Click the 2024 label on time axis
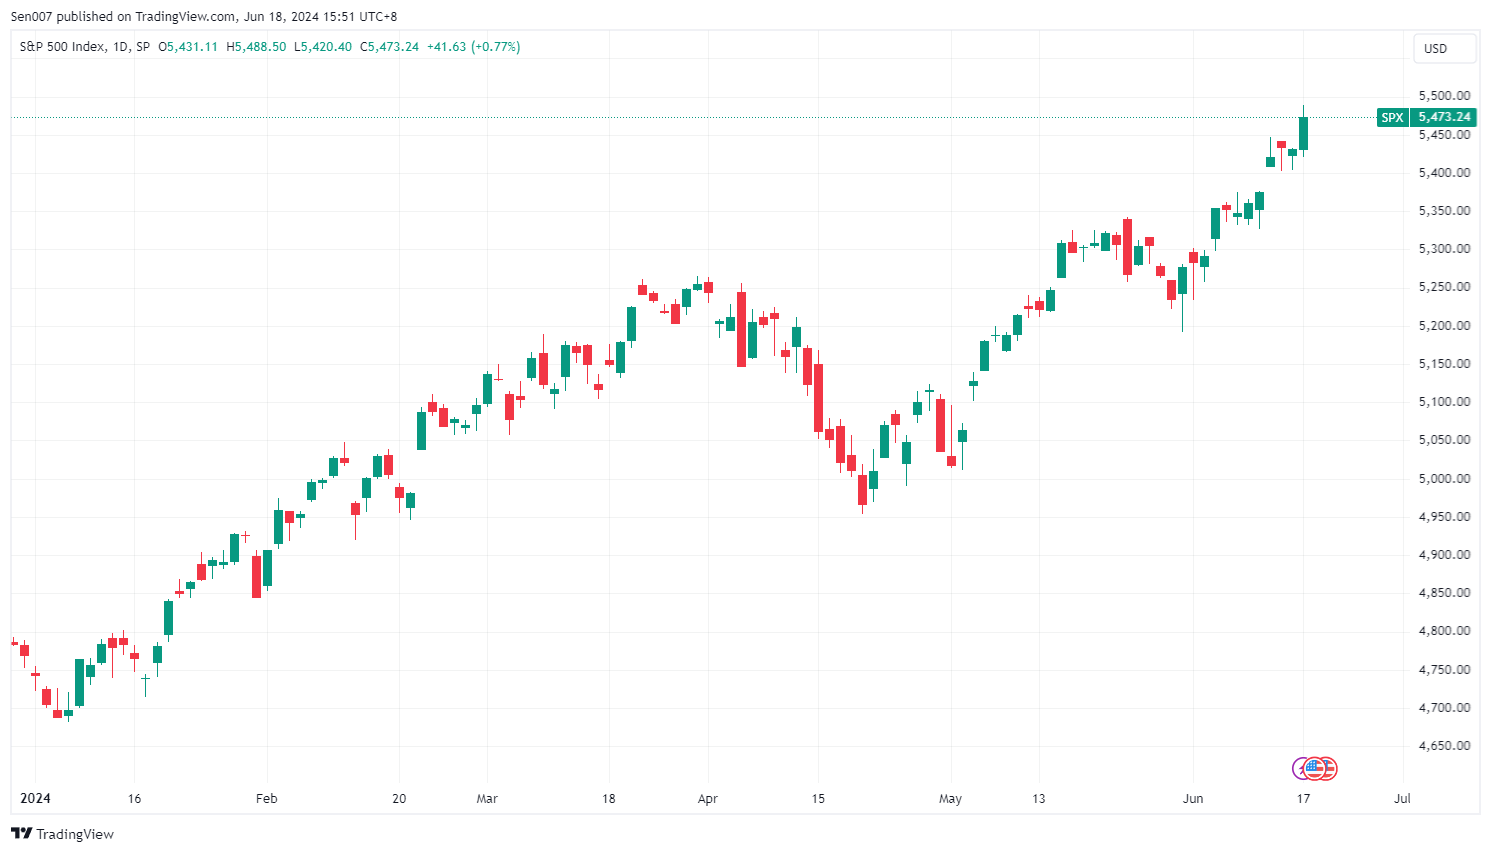Viewport: 1491px width, 853px height. (35, 799)
